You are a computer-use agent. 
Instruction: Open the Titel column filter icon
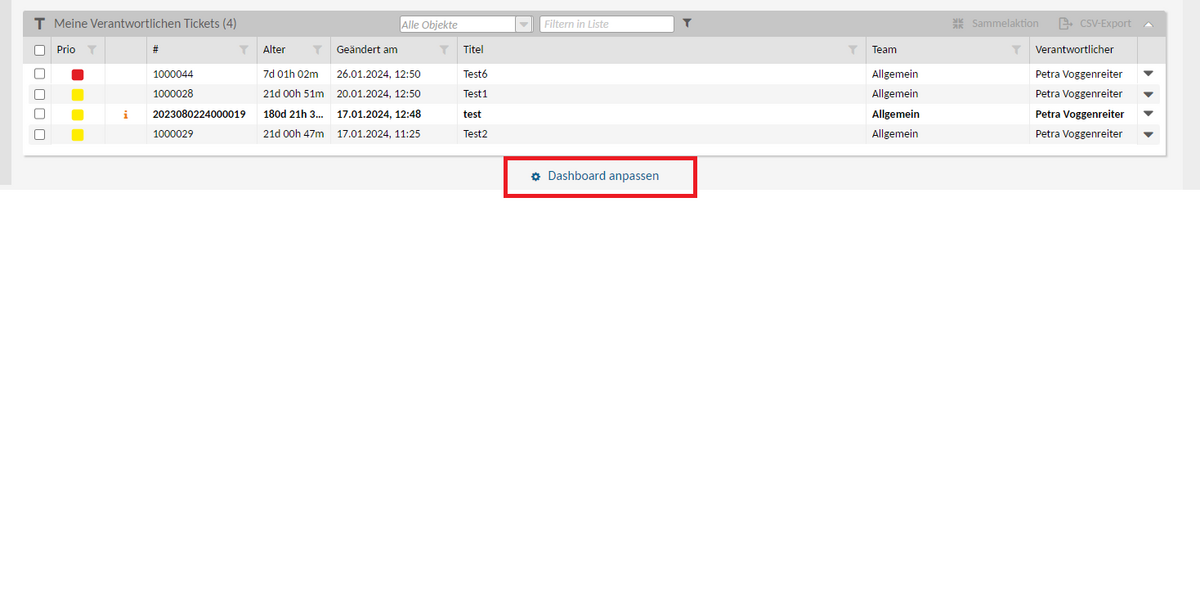852,50
